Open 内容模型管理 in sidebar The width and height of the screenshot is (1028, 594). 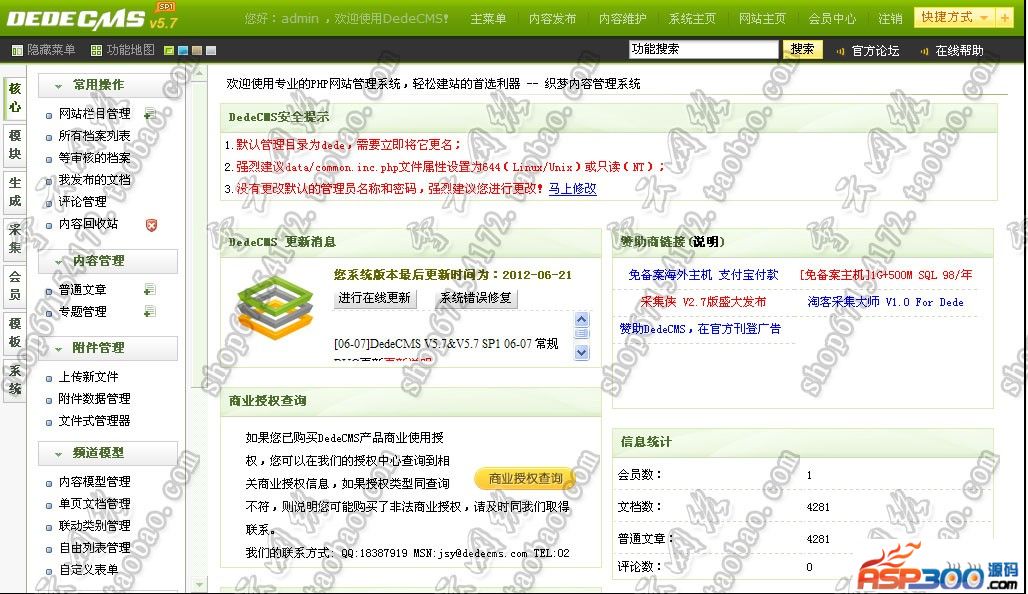tap(94, 482)
